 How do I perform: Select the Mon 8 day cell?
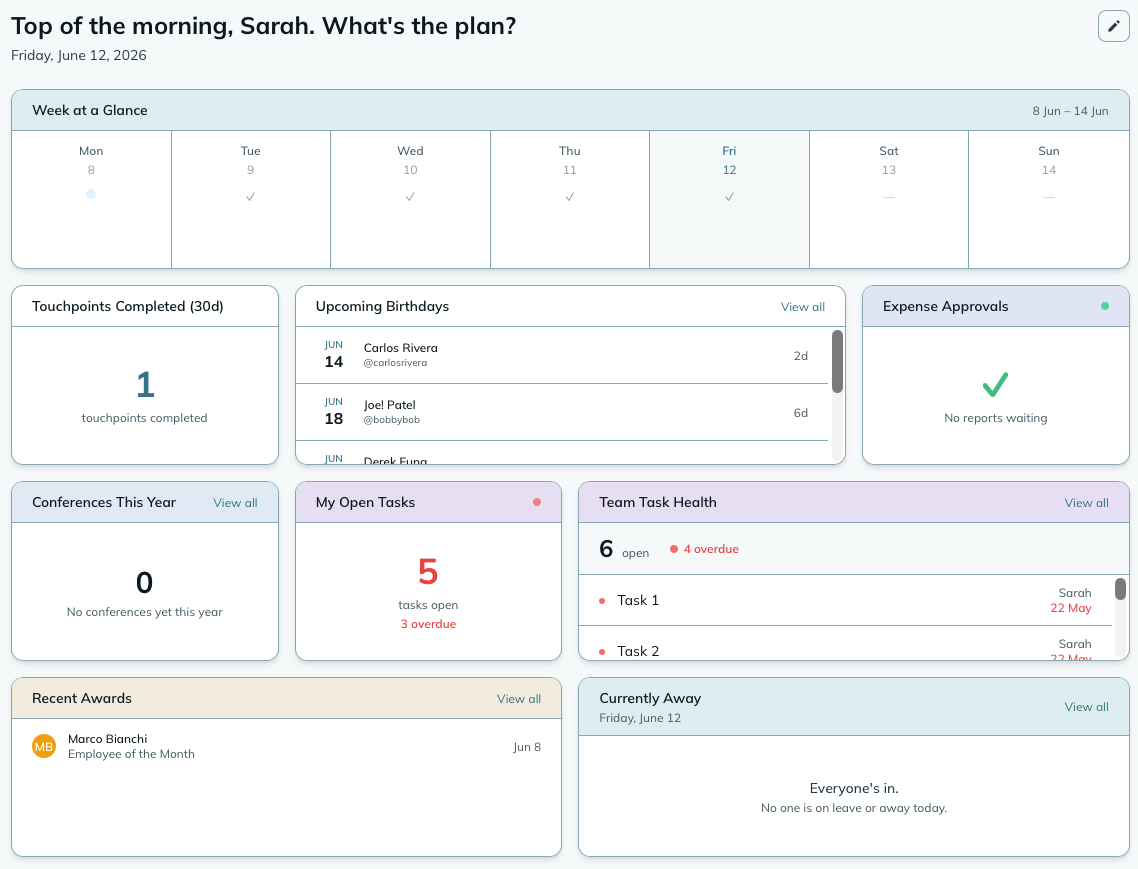click(x=91, y=200)
